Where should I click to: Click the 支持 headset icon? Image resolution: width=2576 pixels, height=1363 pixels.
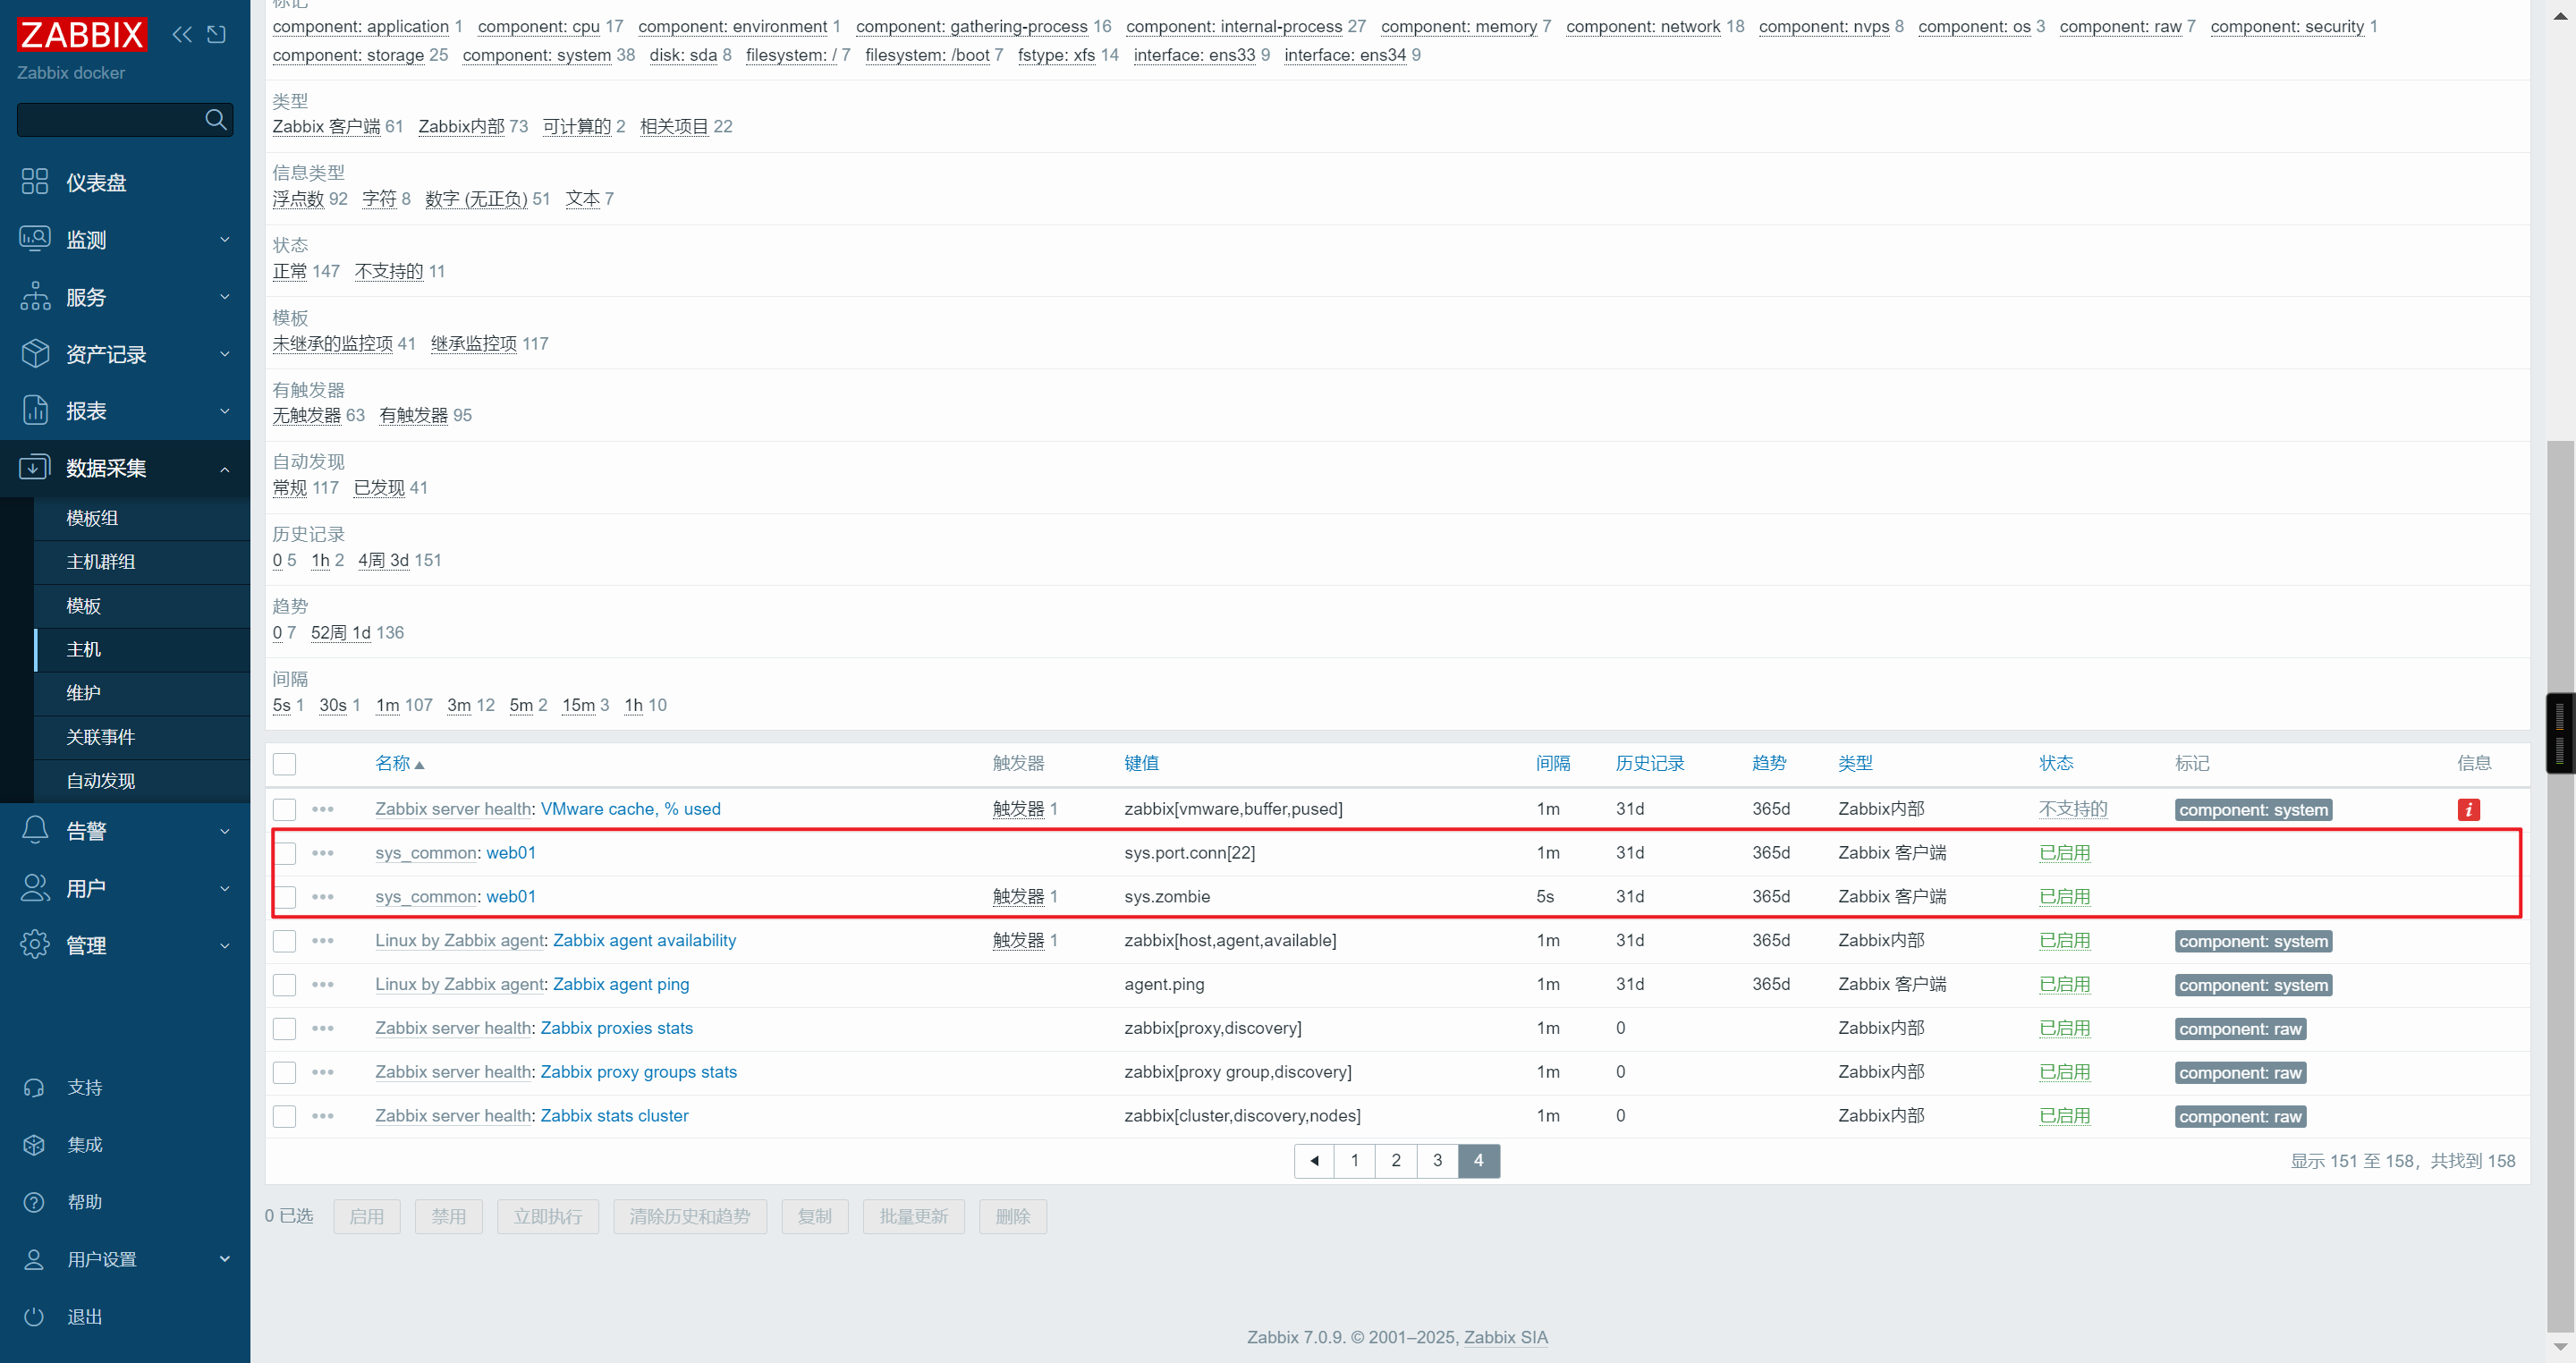34,1087
